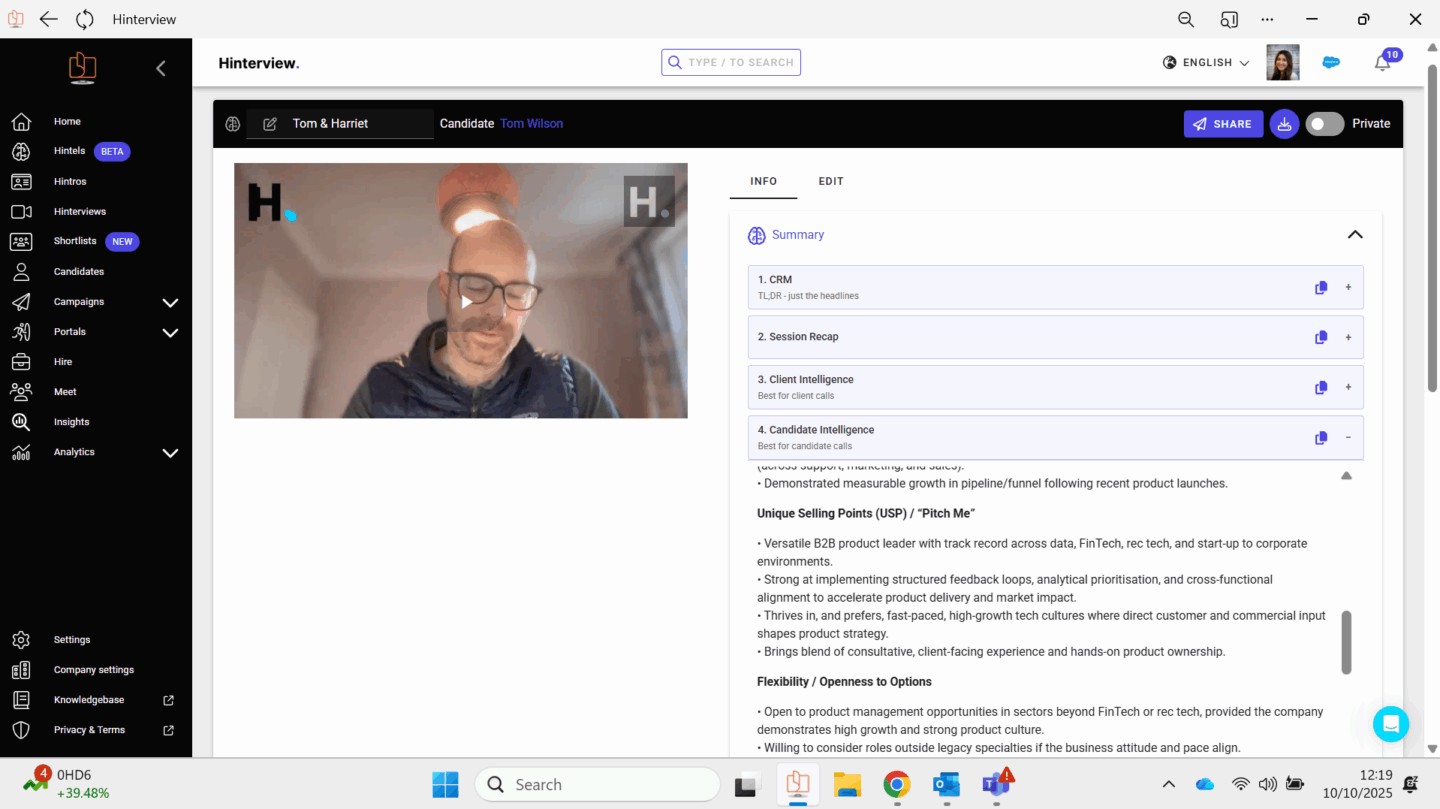Collapse the Summary panel chevron
Viewport: 1440px width, 809px height.
pyautogui.click(x=1355, y=235)
